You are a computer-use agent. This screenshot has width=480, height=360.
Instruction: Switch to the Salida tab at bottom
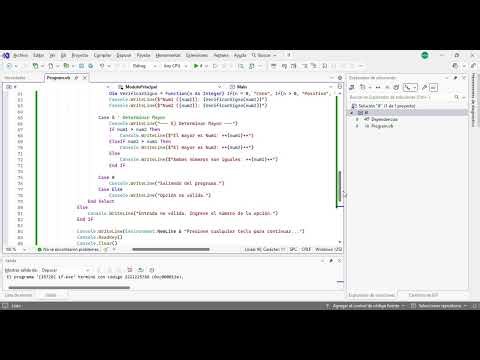tap(51, 295)
